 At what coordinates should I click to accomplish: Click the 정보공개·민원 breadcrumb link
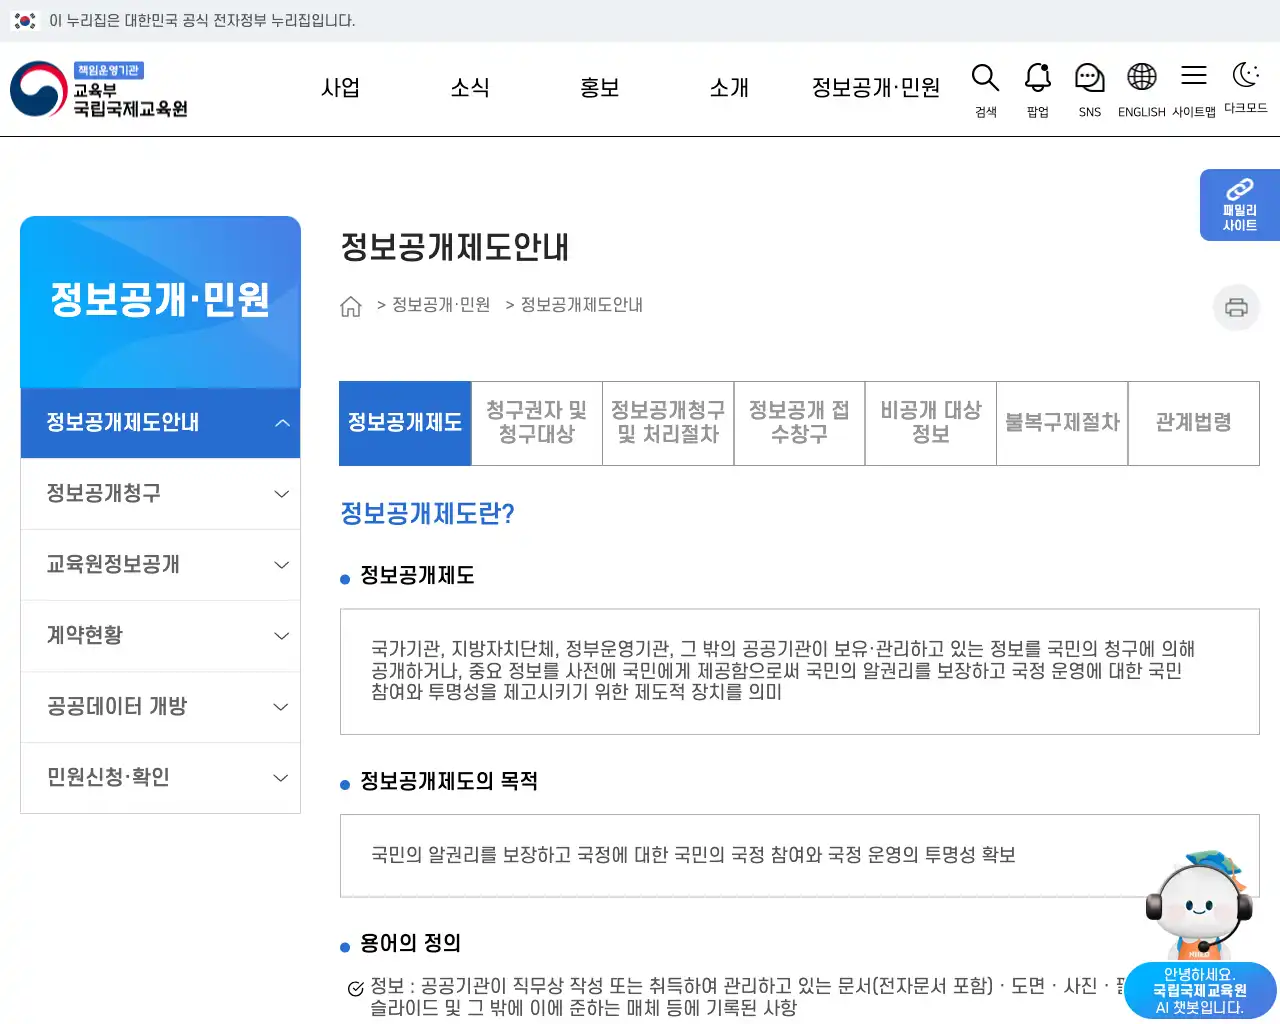pos(441,305)
